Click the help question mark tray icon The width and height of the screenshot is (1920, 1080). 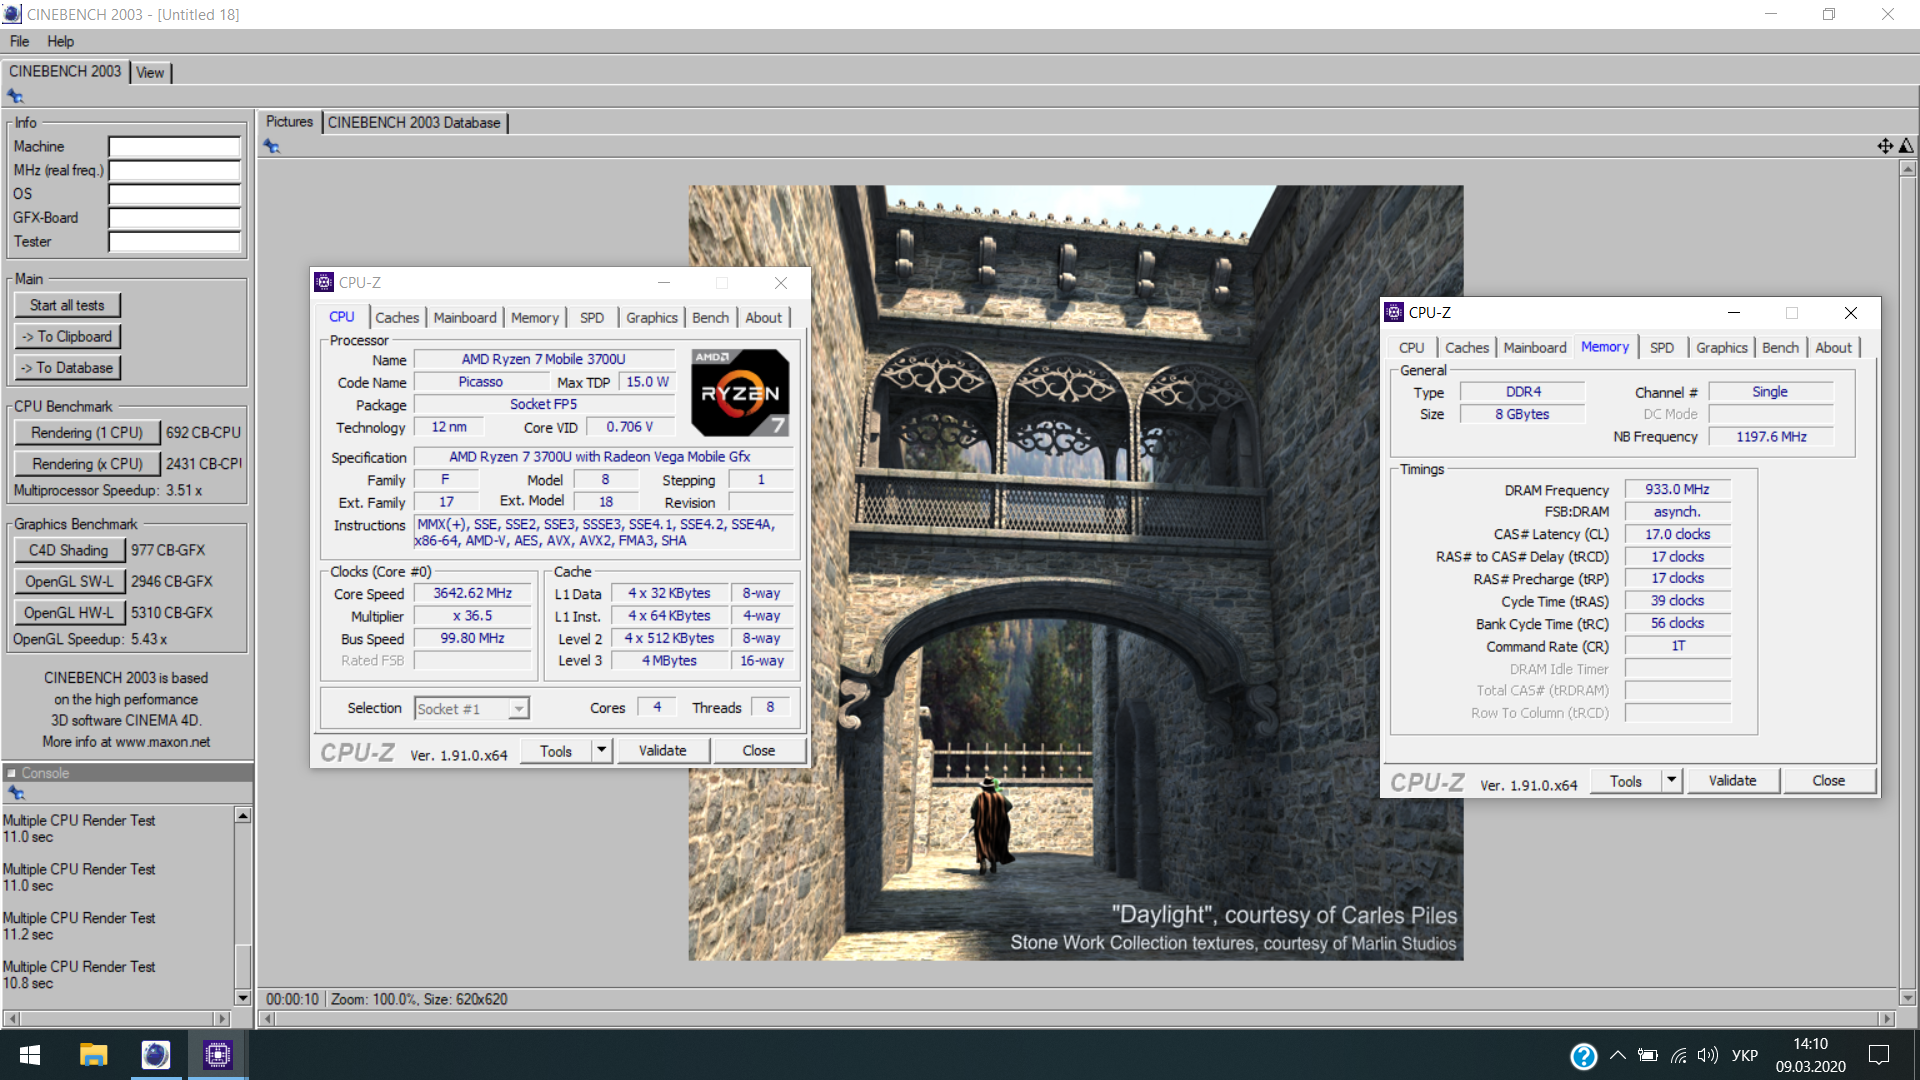[1584, 1056]
